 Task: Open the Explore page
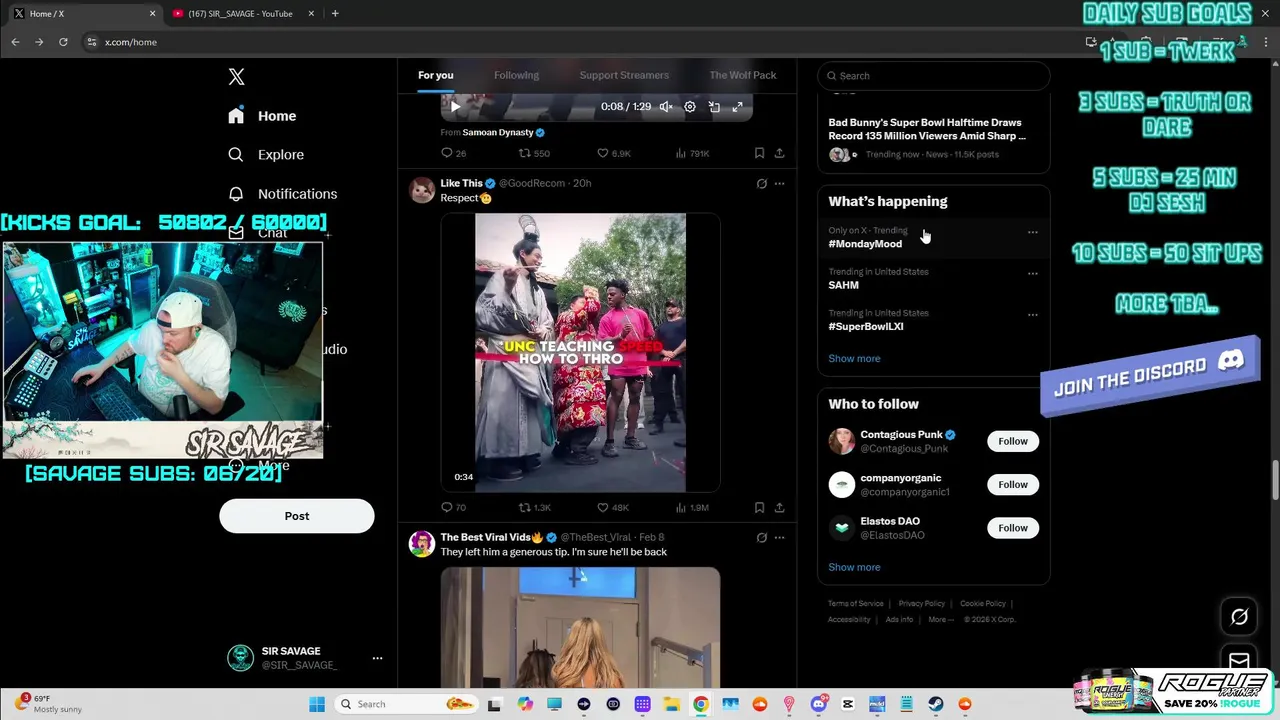point(266,155)
